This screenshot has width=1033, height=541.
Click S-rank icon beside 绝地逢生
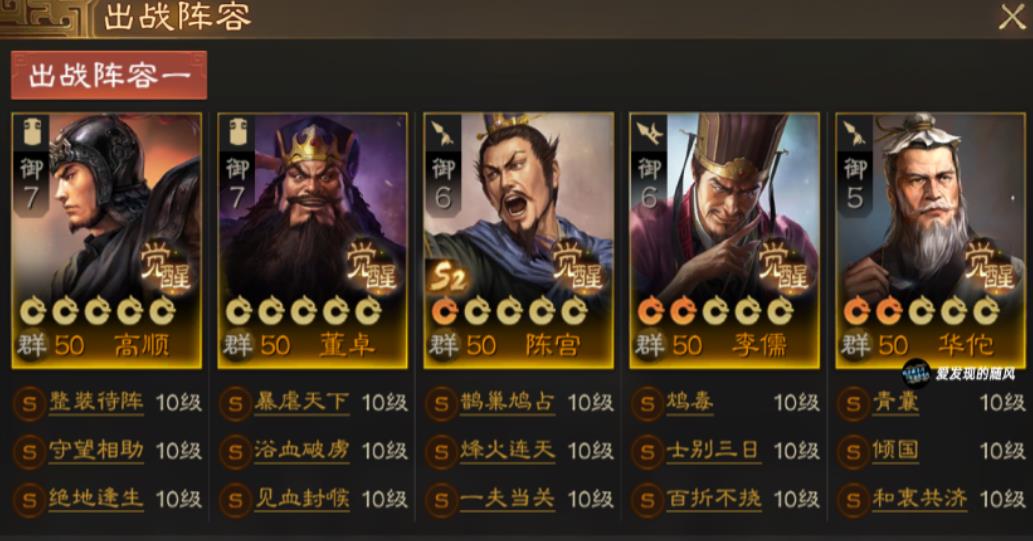(x=29, y=500)
